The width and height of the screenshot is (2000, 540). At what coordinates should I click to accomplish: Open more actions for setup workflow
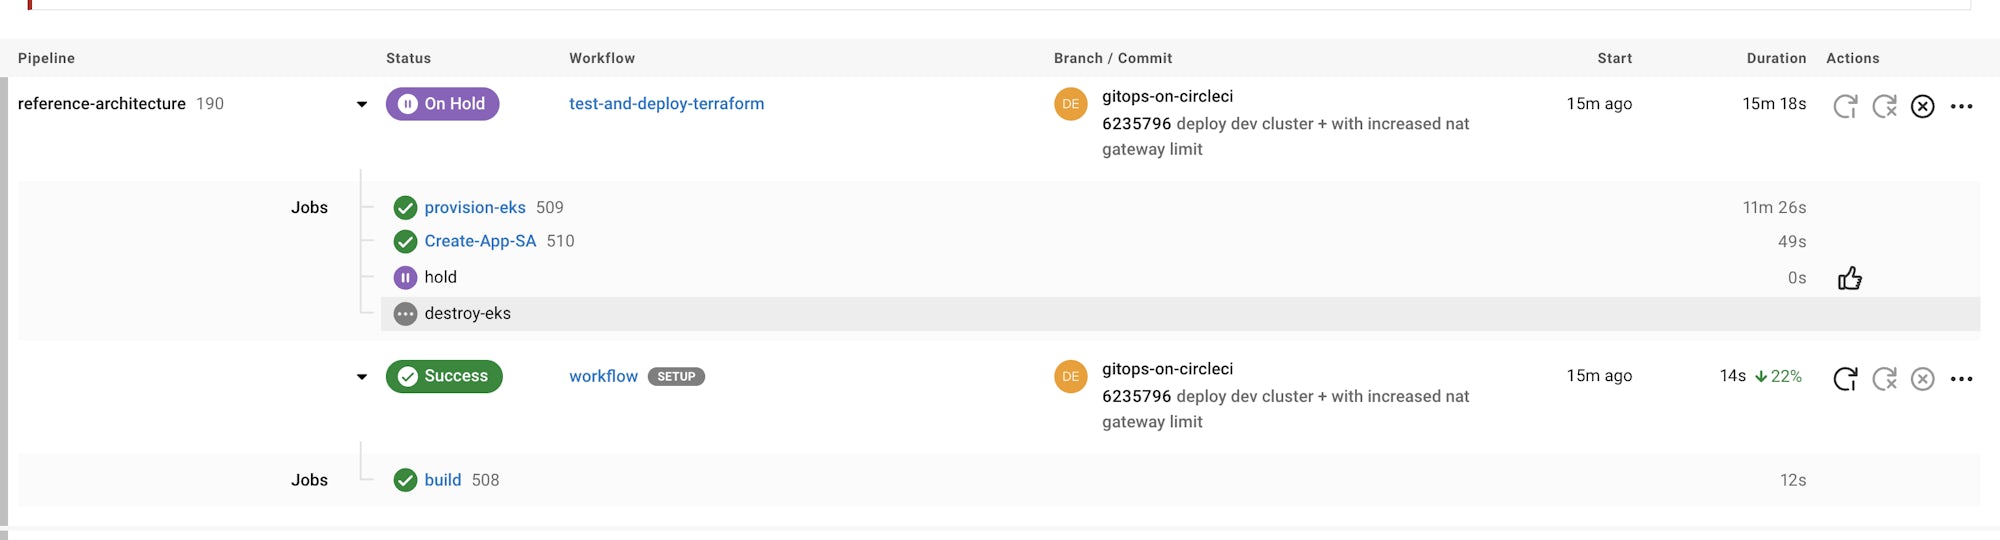(x=1961, y=378)
